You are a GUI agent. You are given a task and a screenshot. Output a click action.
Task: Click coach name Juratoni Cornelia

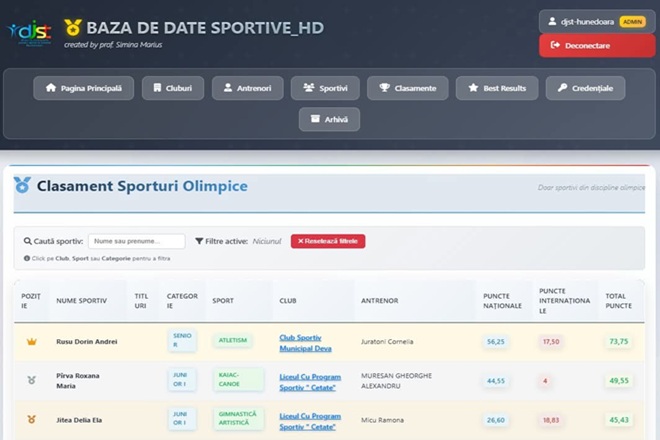387,341
